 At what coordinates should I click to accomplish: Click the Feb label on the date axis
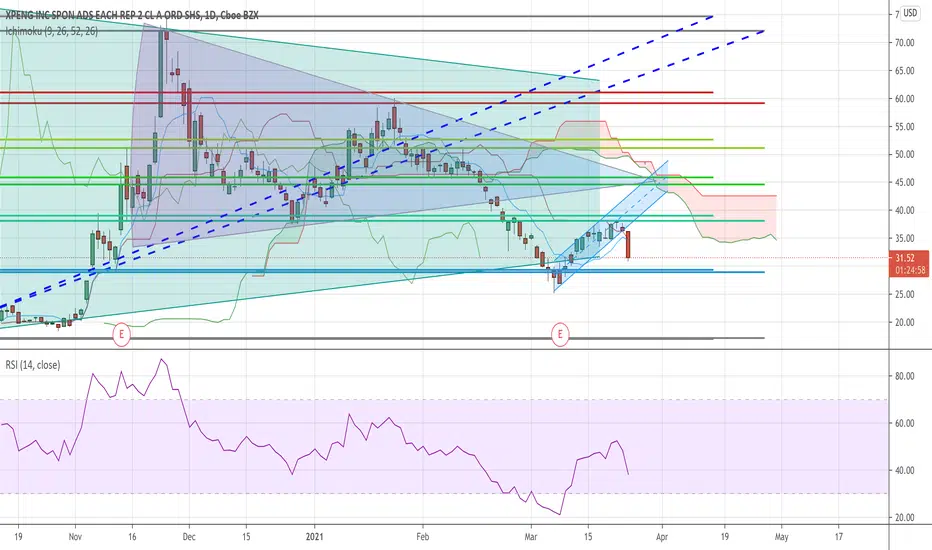(423, 537)
